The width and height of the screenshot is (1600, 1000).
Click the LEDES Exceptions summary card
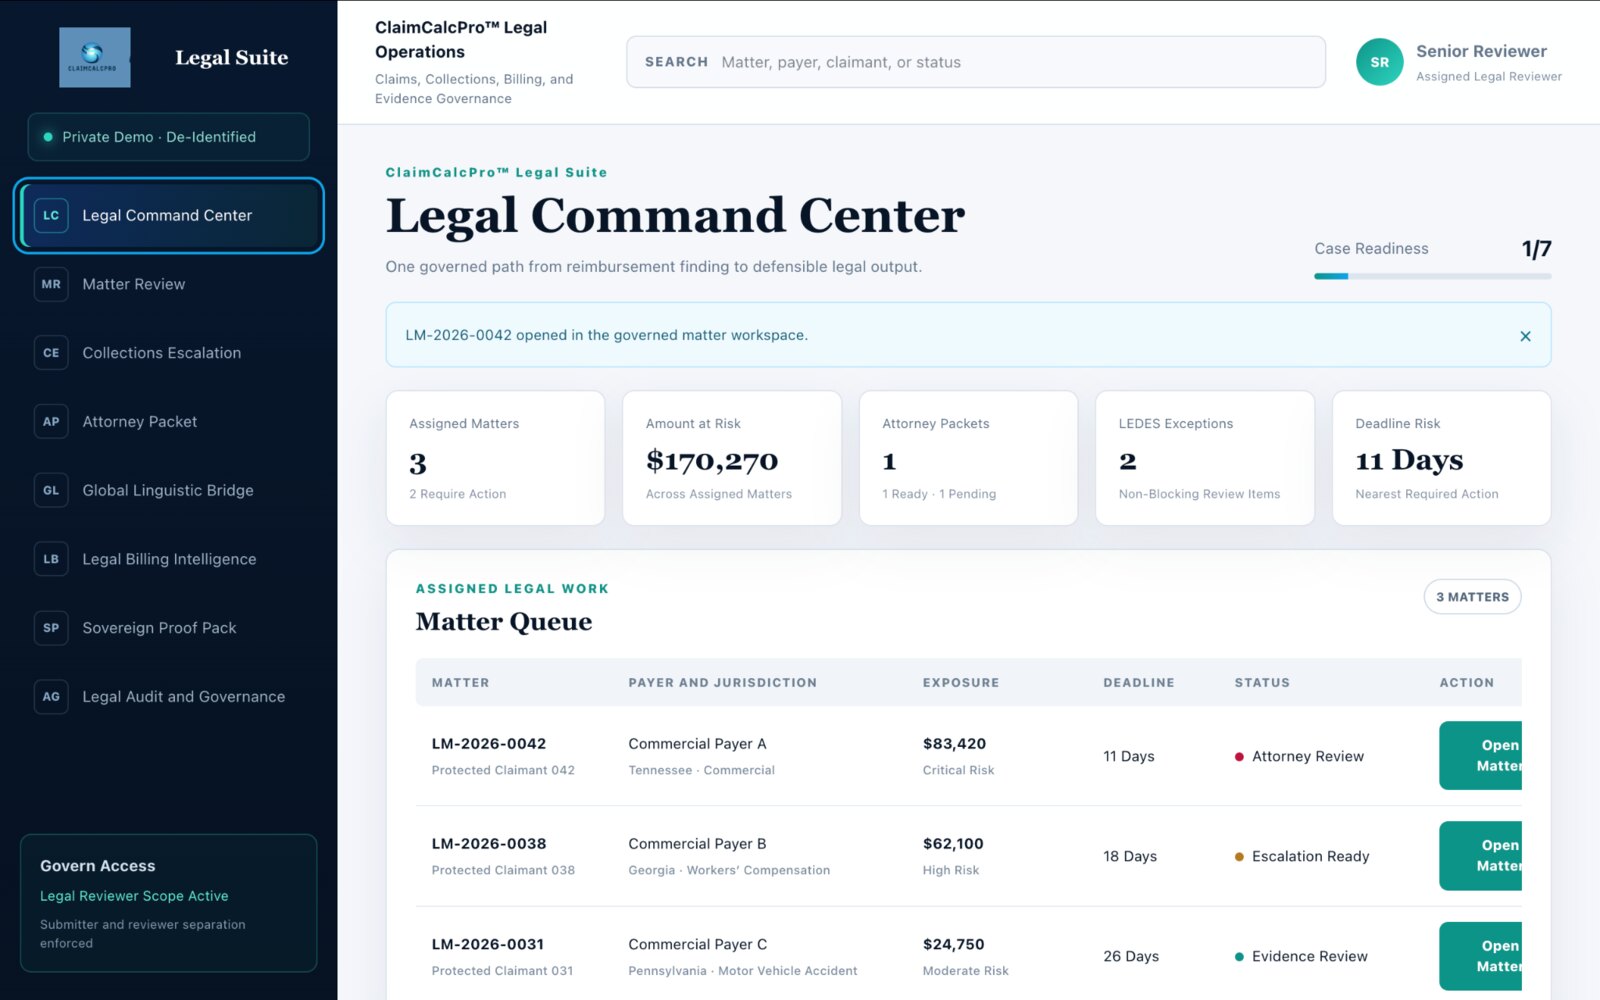[x=1205, y=458]
